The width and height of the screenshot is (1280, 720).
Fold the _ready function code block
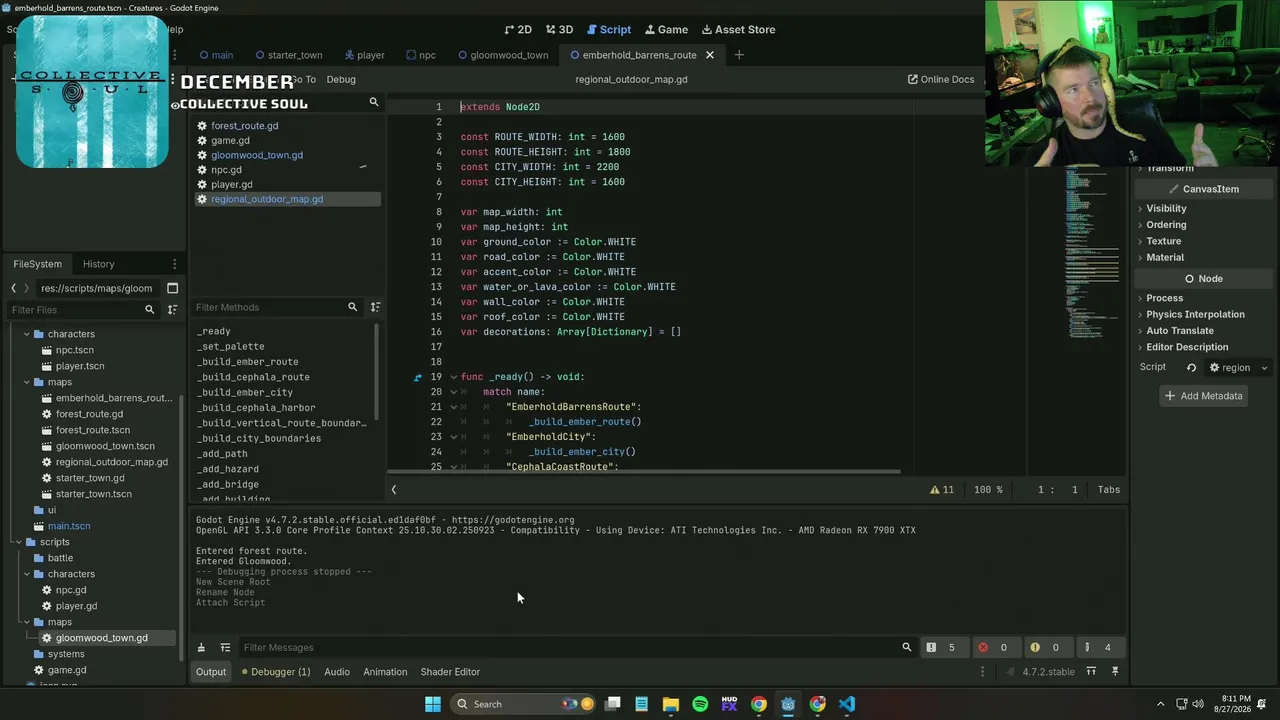pos(453,377)
